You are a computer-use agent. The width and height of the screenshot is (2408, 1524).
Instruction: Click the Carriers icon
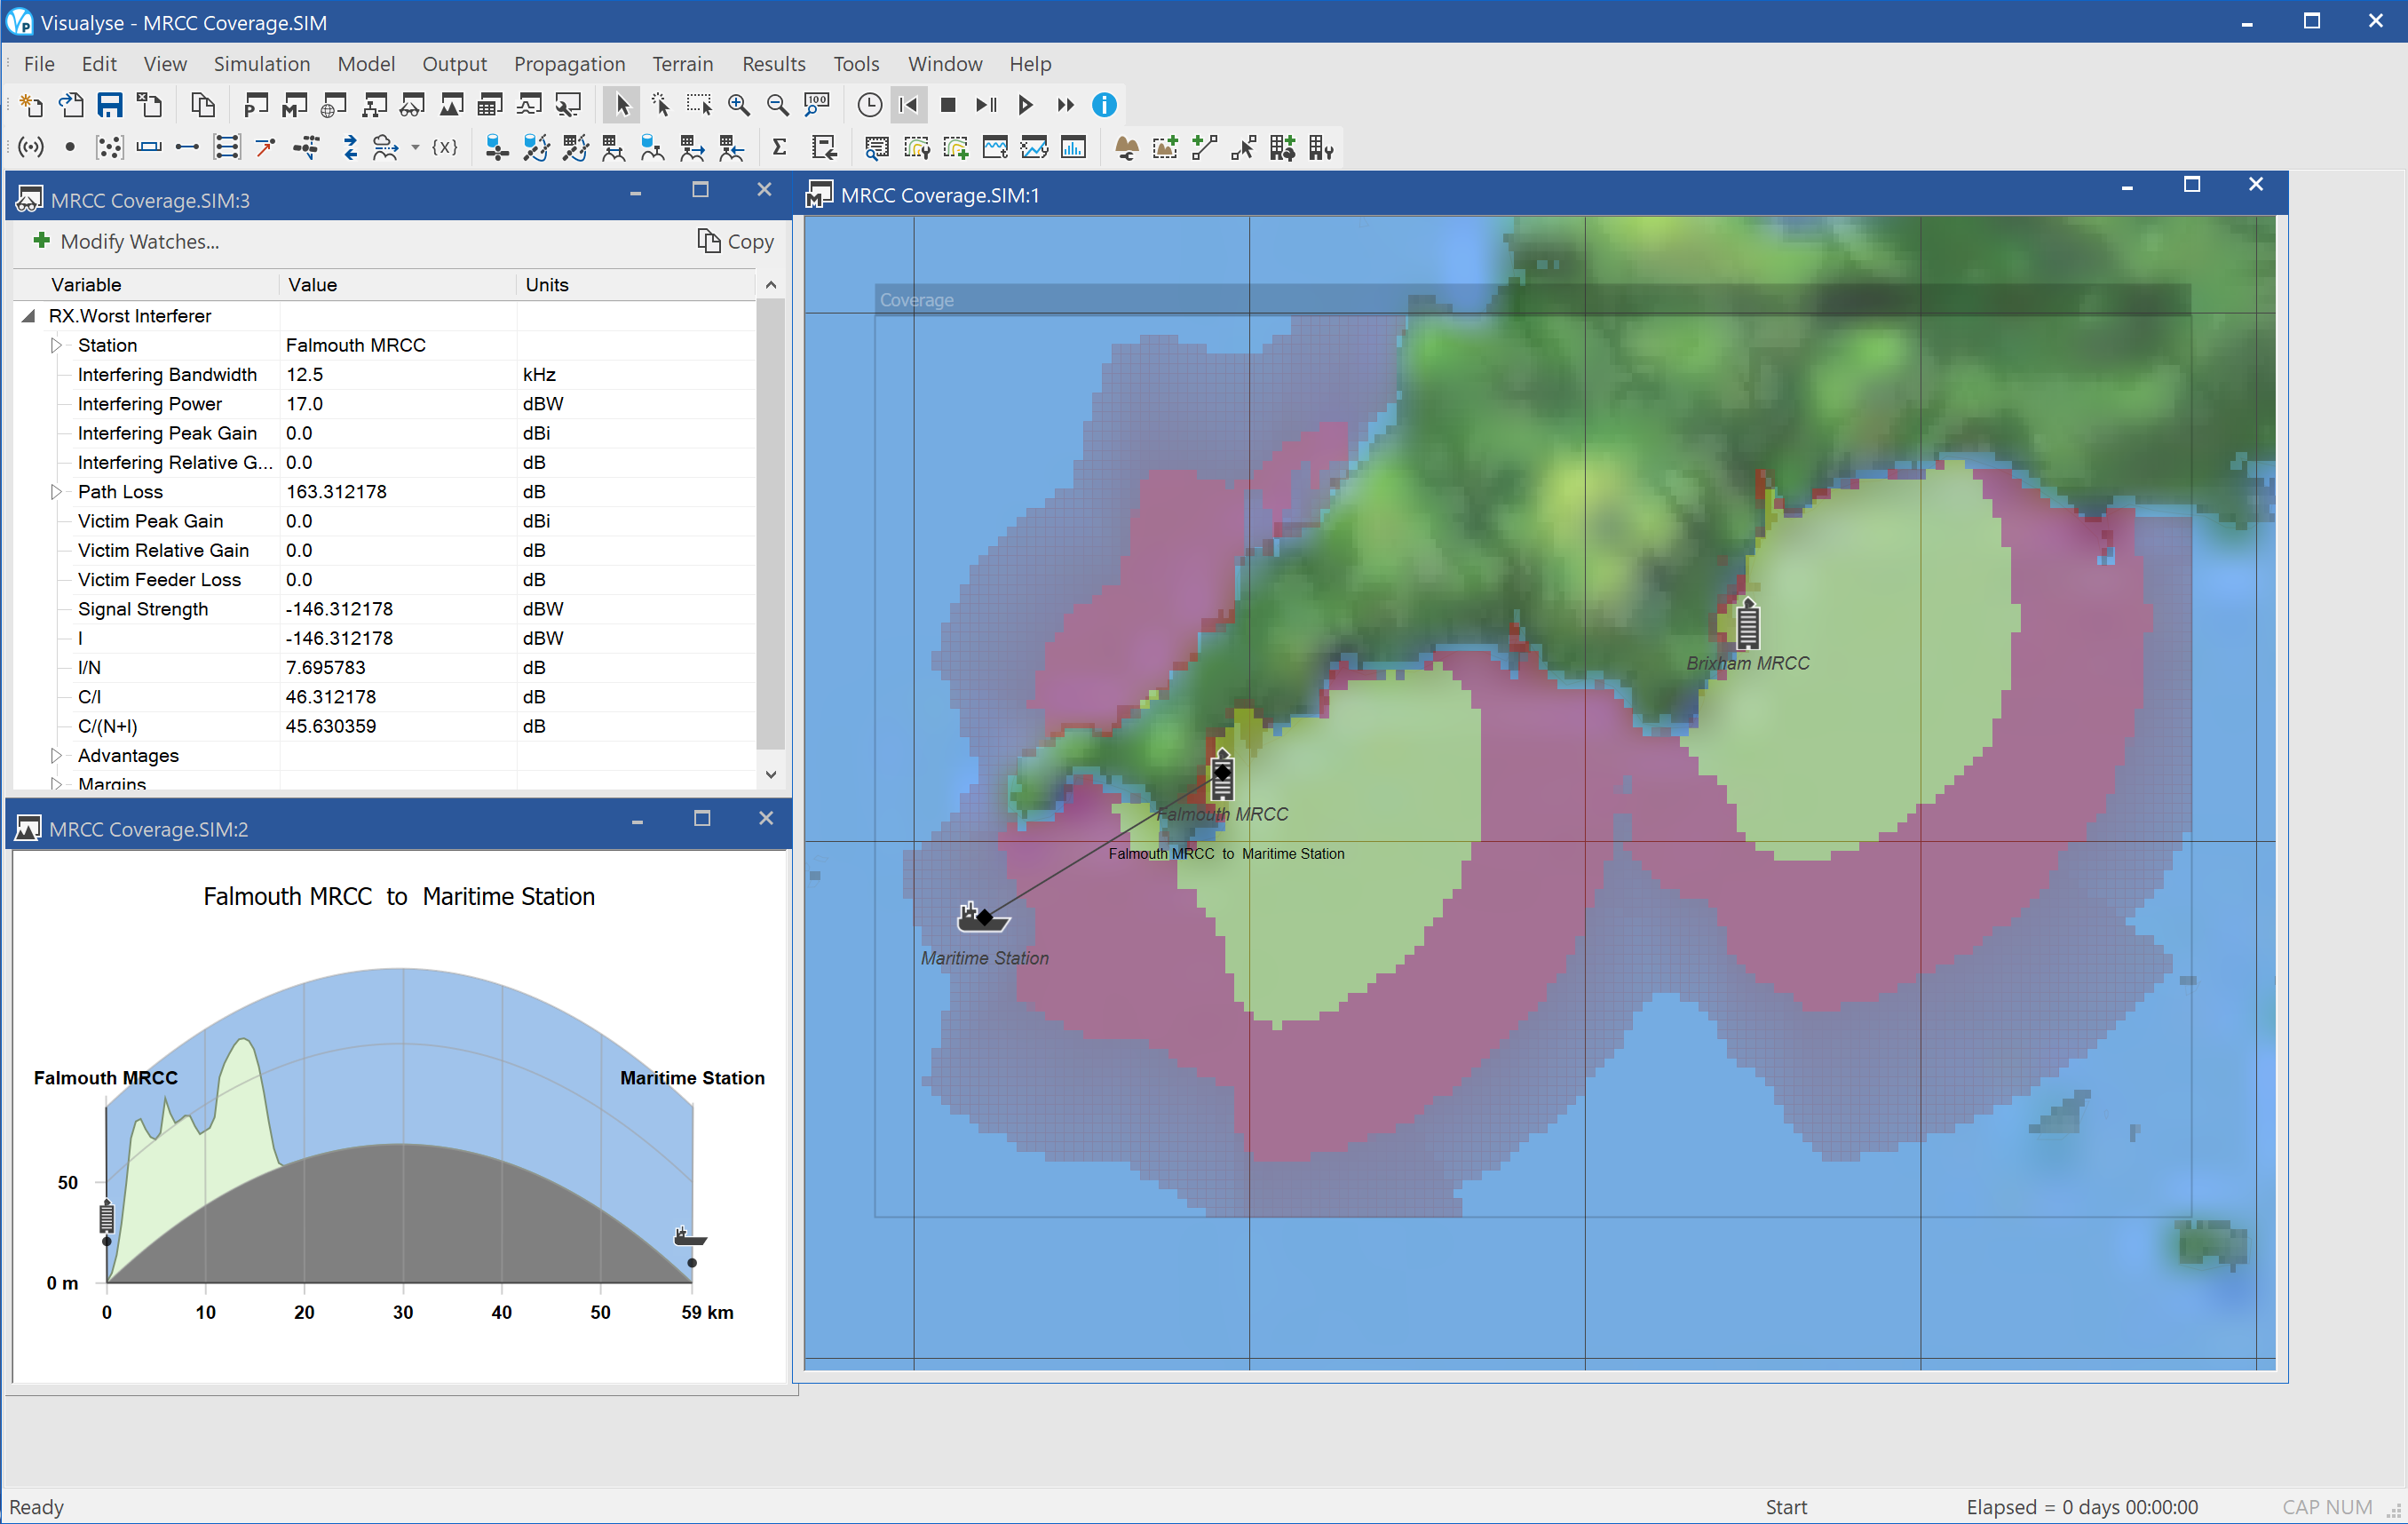coord(148,148)
